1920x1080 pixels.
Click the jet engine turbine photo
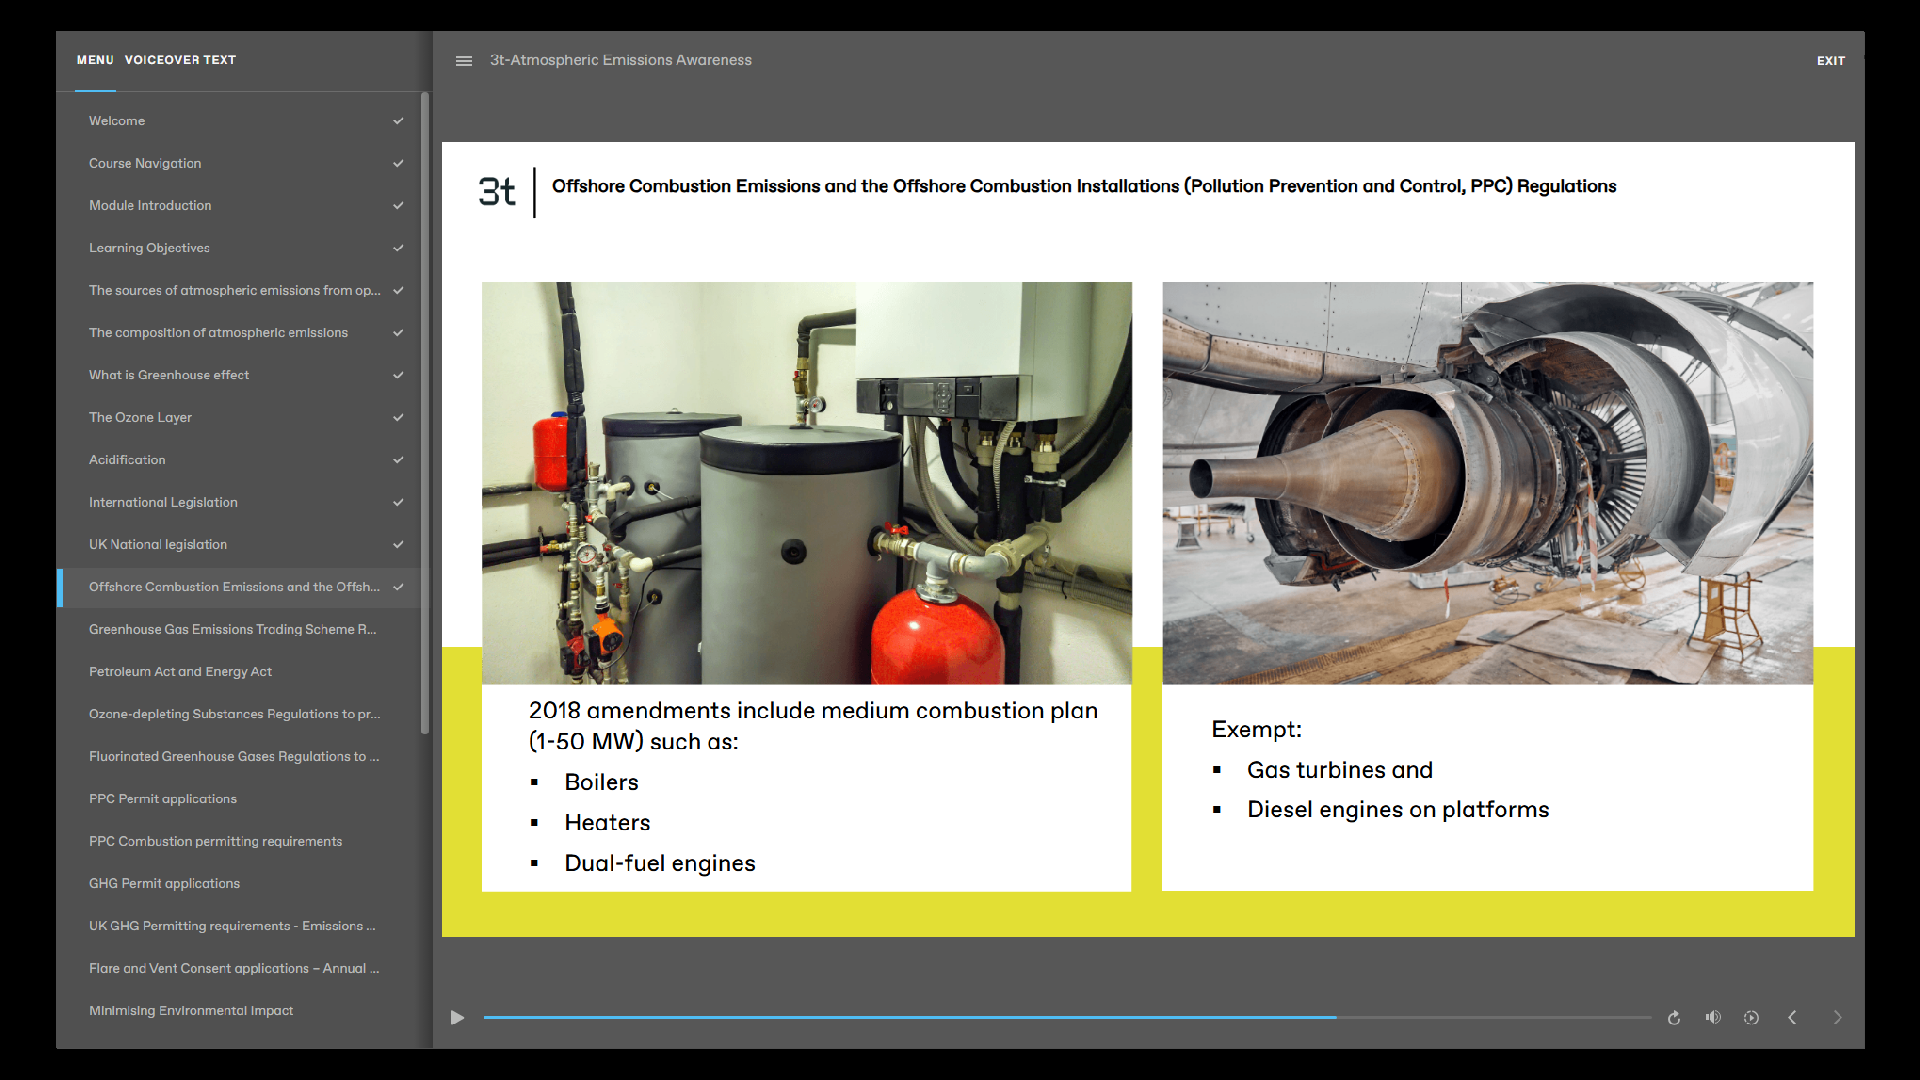tap(1487, 483)
